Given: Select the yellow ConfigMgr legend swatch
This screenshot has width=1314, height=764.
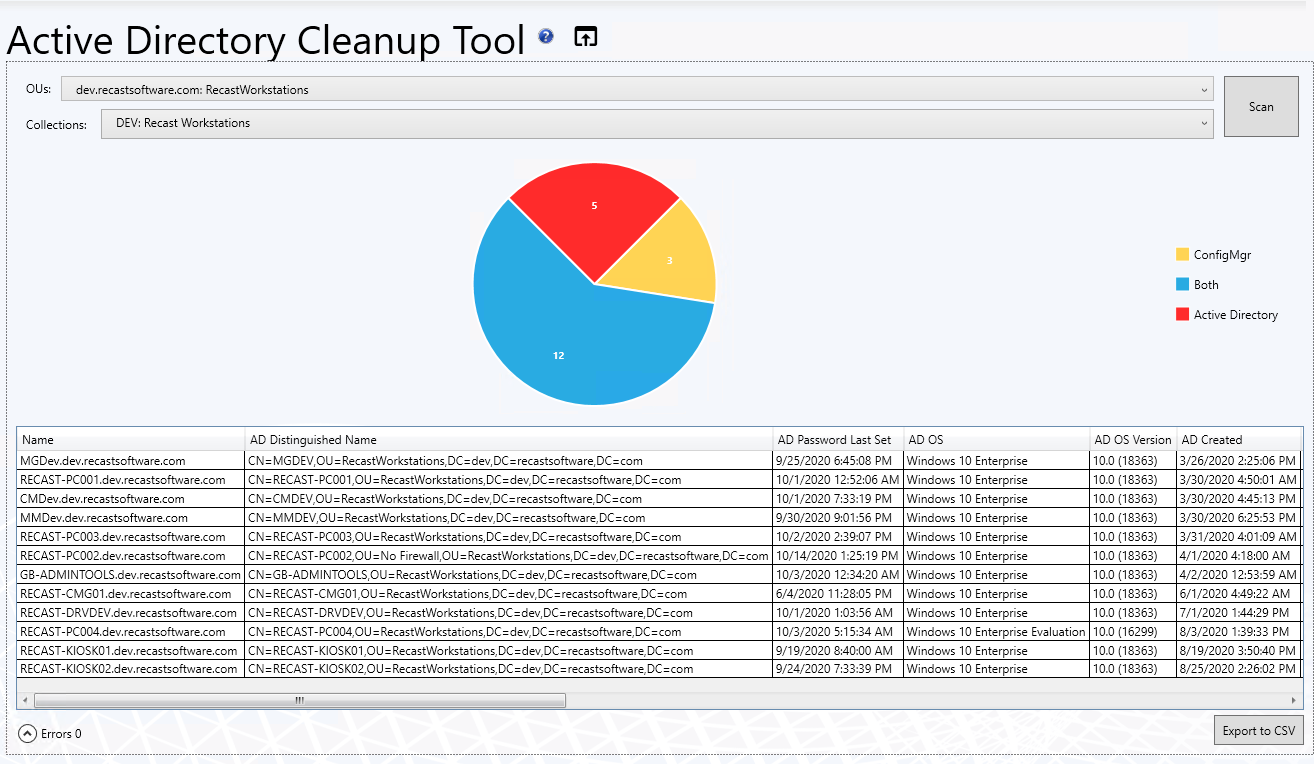Looking at the screenshot, I should click(1183, 255).
